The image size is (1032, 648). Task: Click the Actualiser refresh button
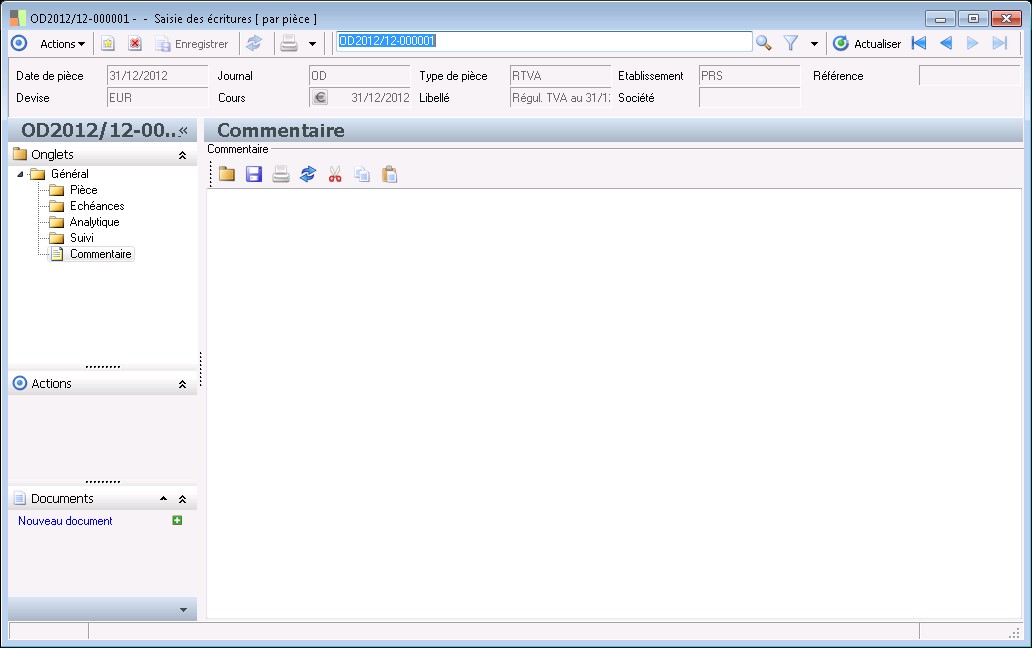tap(867, 44)
